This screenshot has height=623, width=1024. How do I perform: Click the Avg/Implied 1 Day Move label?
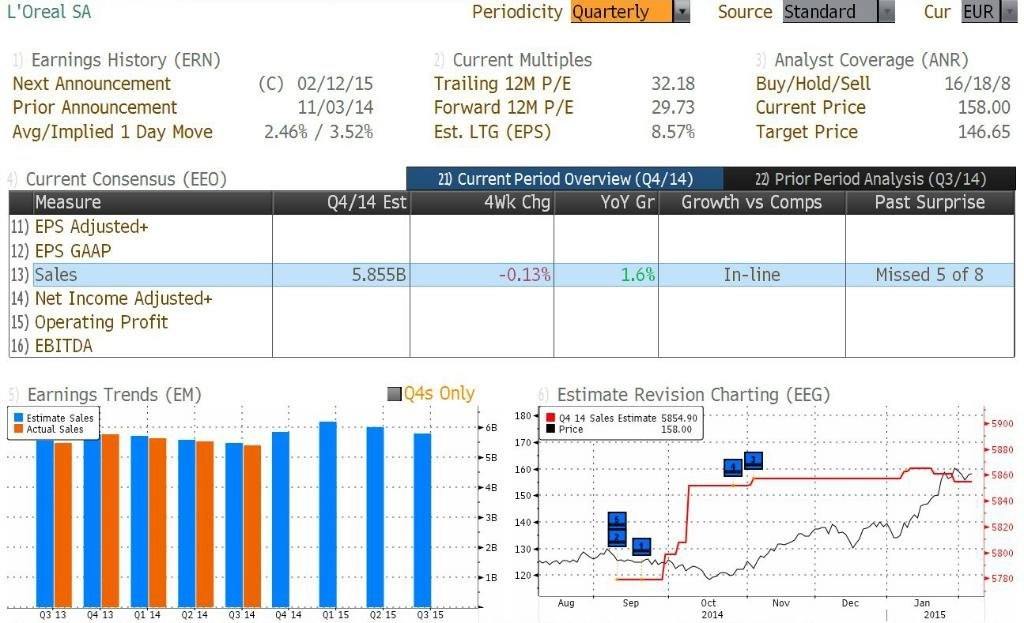[112, 132]
